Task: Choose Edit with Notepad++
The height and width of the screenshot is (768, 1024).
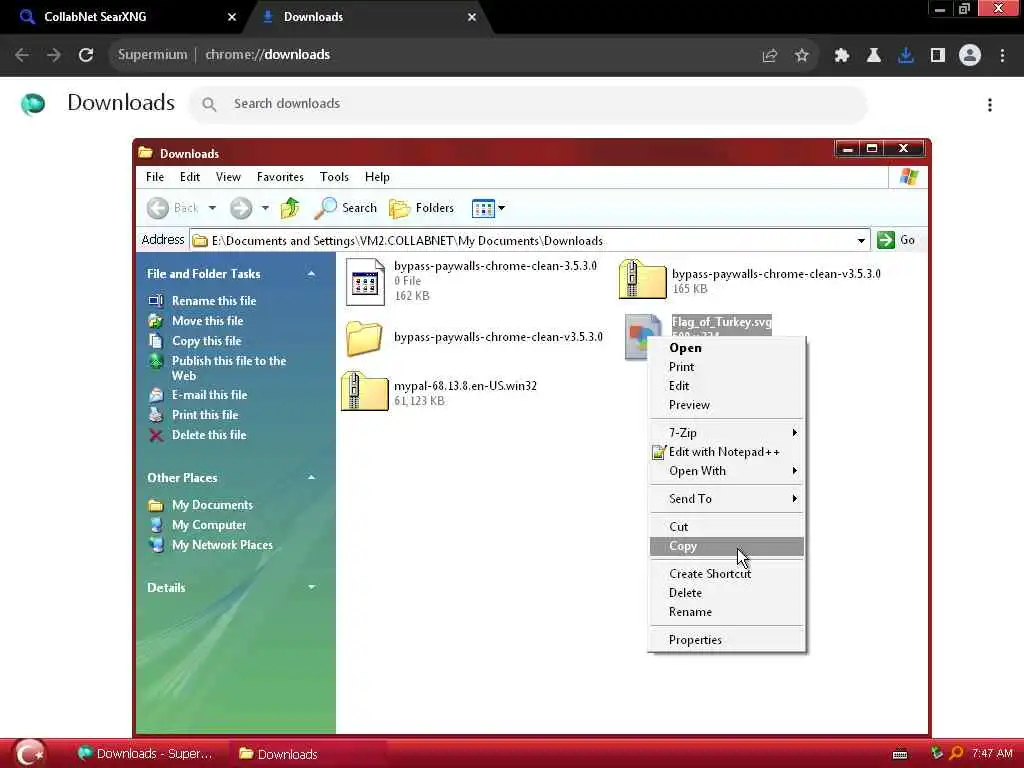Action: pyautogui.click(x=726, y=452)
